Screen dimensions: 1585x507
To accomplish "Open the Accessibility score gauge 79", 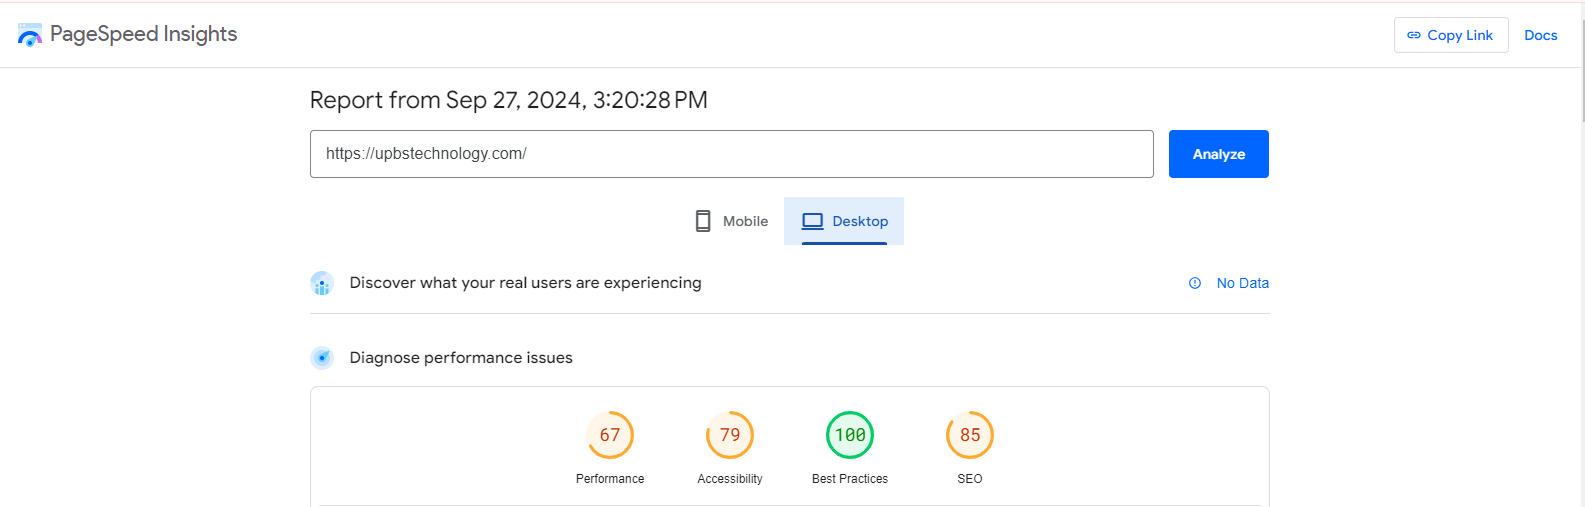I will [730, 435].
